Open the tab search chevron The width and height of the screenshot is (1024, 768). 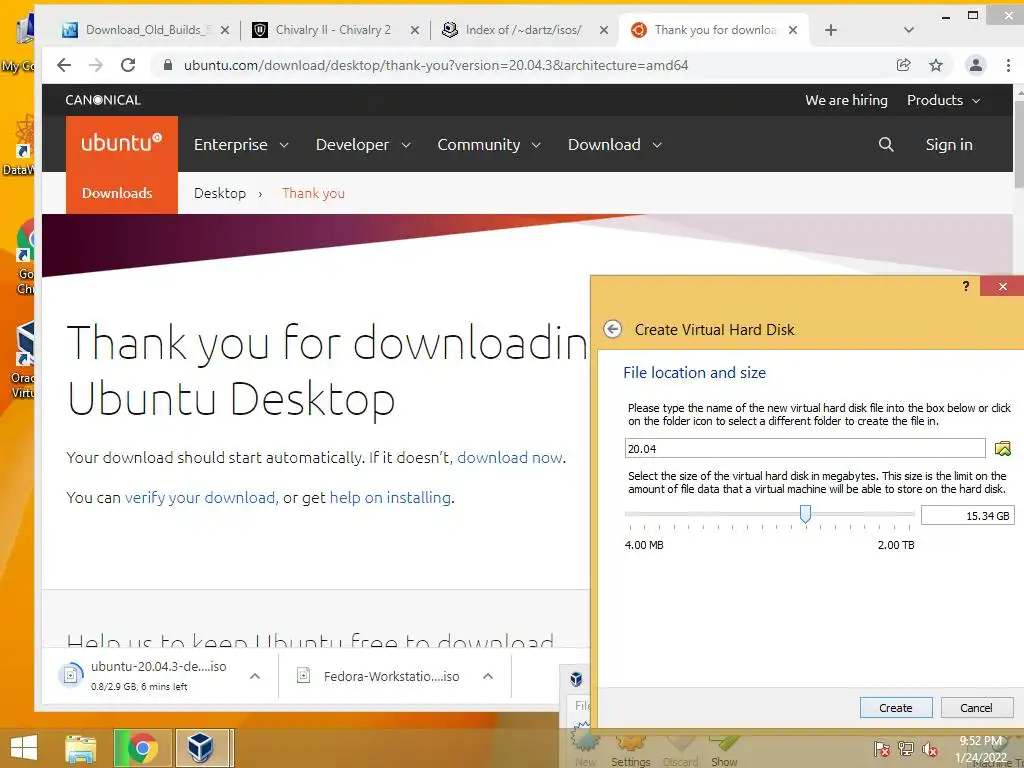coord(908,30)
